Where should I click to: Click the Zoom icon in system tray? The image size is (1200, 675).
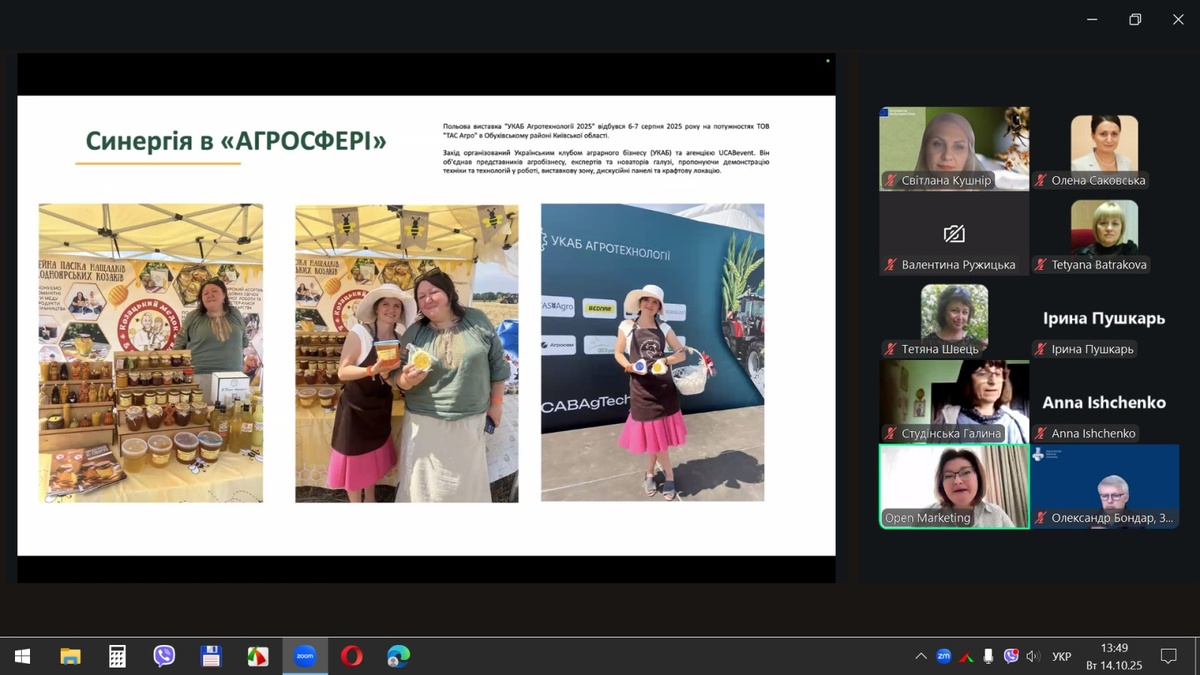943,656
